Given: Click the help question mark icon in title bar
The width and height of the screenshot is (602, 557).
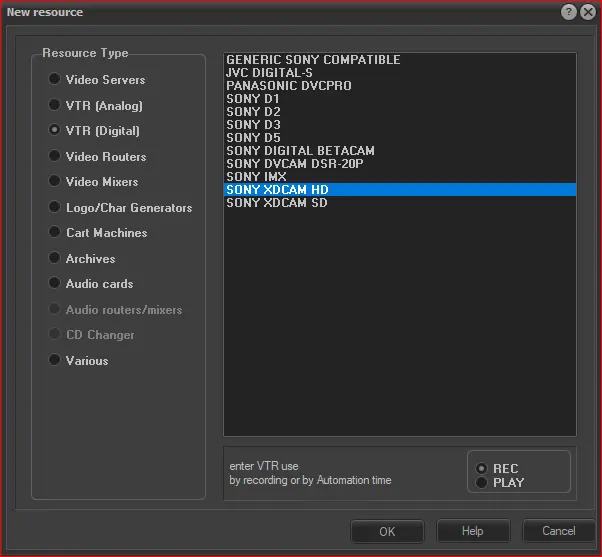Looking at the screenshot, I should 569,12.
